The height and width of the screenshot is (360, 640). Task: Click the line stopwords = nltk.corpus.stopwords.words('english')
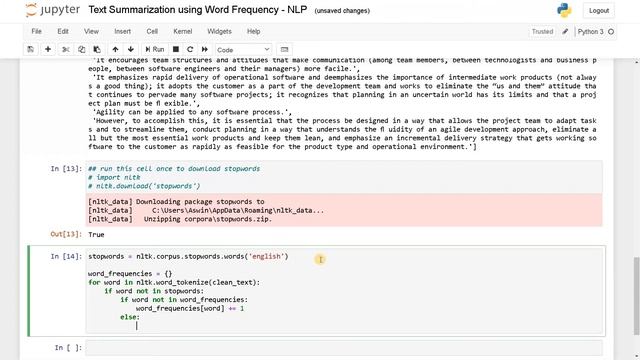click(188, 256)
